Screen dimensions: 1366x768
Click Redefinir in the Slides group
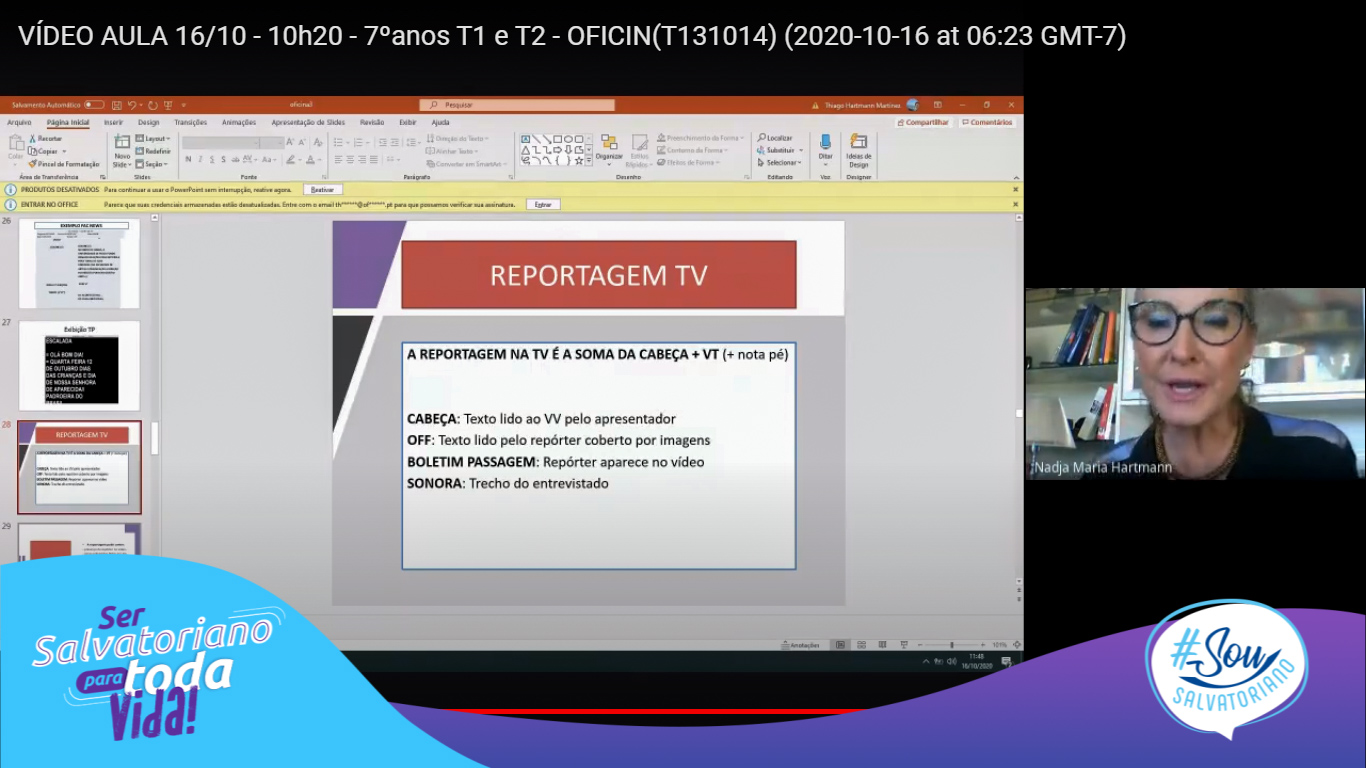153,151
